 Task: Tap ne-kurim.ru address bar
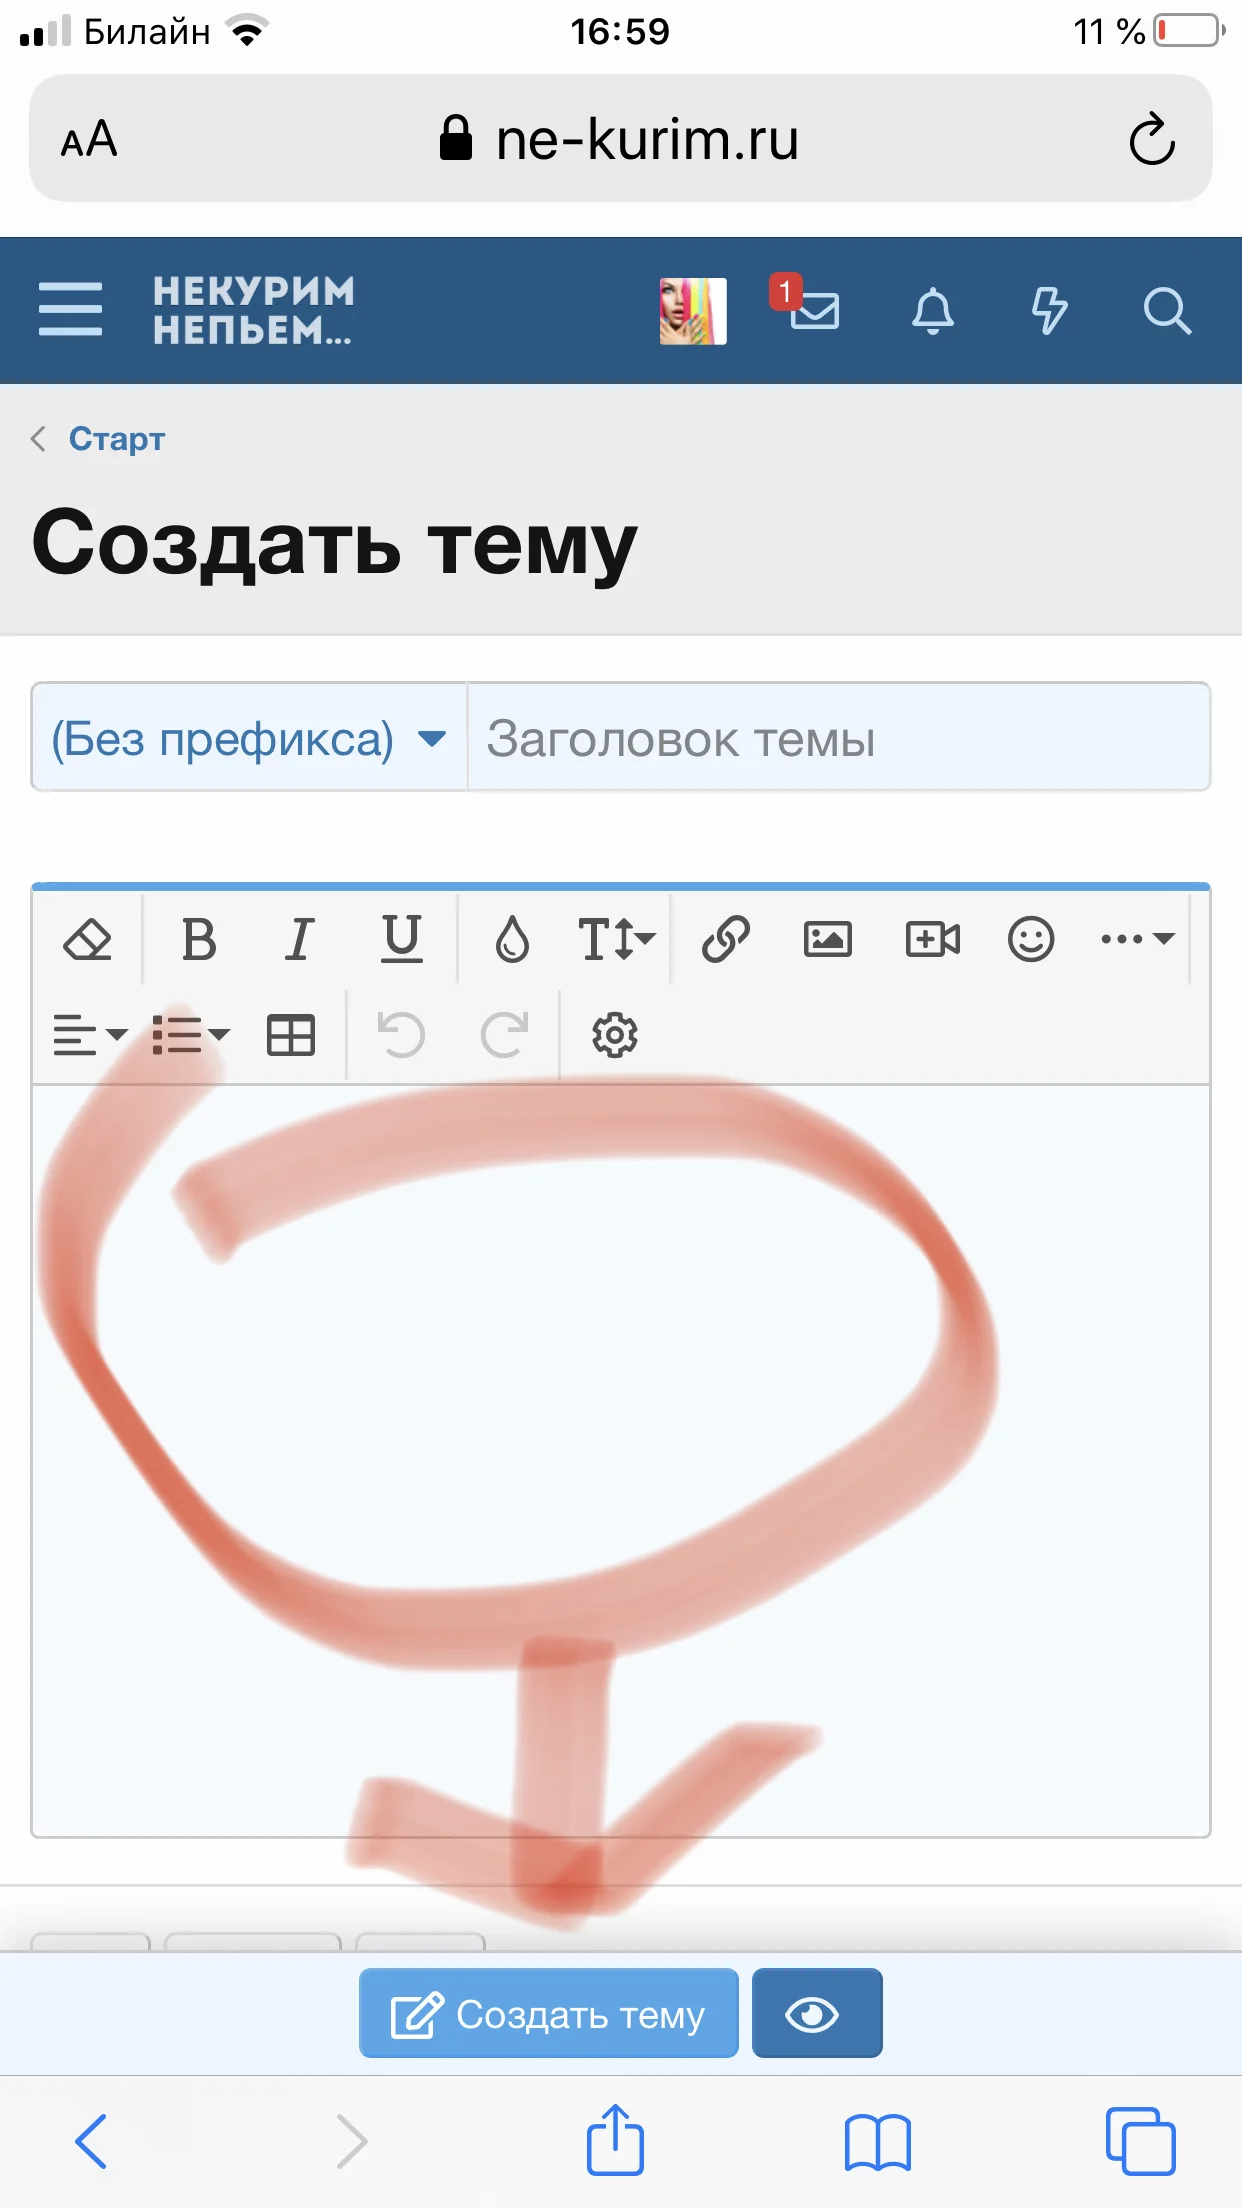click(x=620, y=139)
